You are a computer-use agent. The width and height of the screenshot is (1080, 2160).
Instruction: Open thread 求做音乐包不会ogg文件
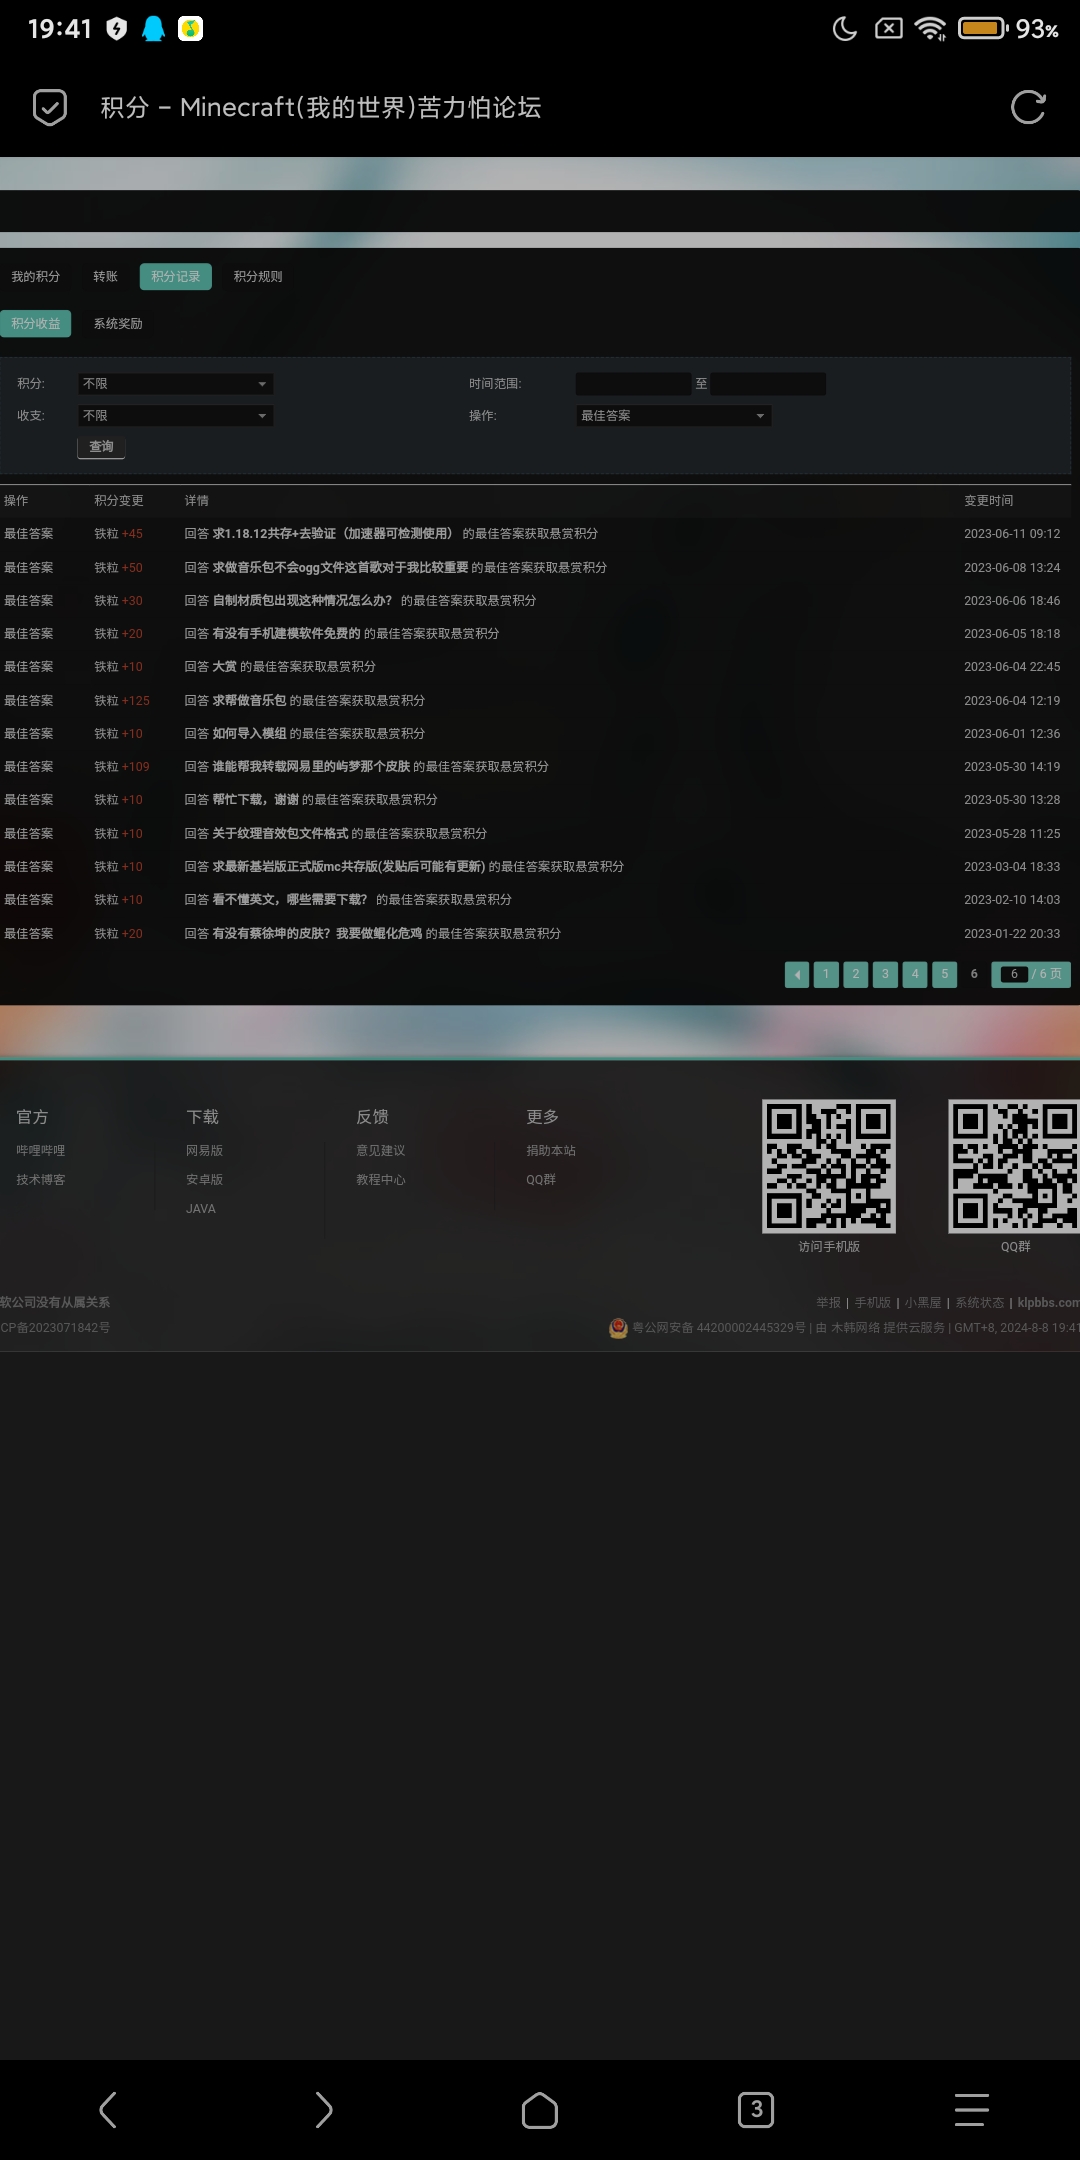pyautogui.click(x=340, y=568)
